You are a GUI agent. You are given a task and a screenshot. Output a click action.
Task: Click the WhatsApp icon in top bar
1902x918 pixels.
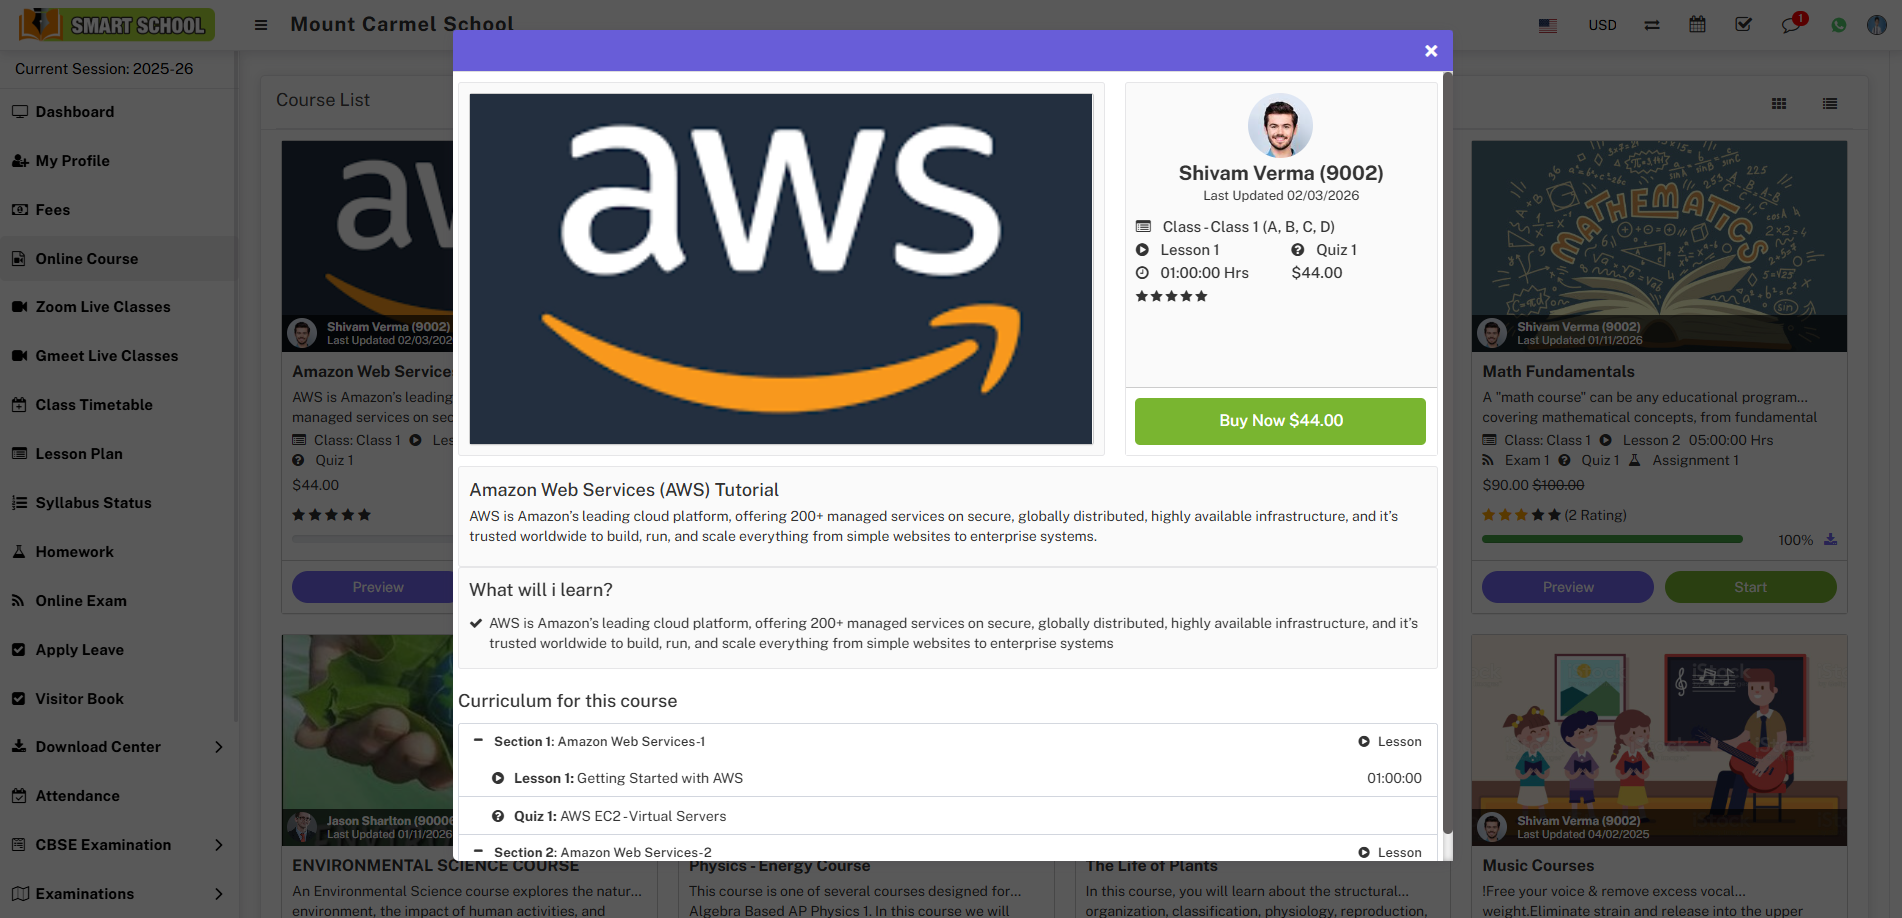(x=1838, y=25)
